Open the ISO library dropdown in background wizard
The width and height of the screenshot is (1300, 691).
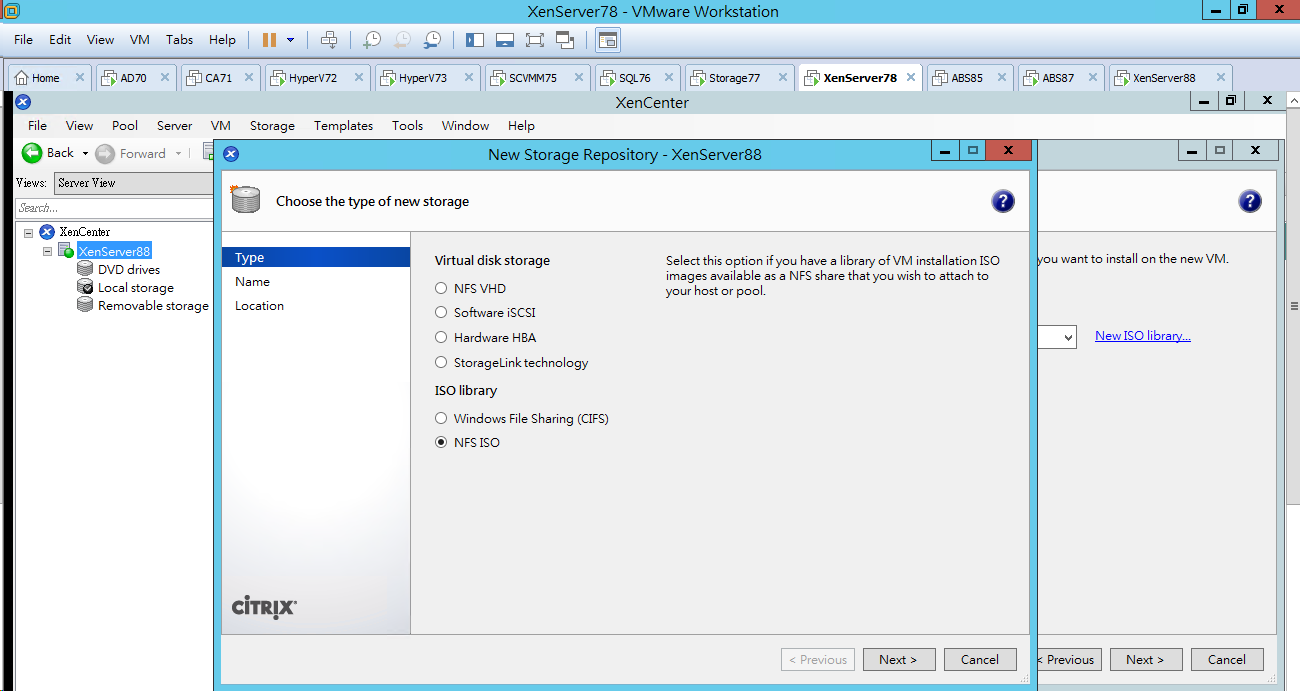coord(1068,337)
